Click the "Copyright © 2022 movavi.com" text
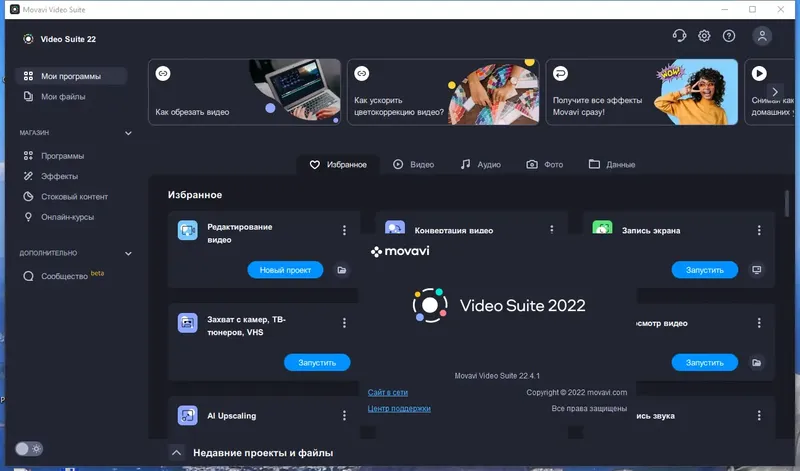The height and width of the screenshot is (471, 800). click(x=577, y=392)
